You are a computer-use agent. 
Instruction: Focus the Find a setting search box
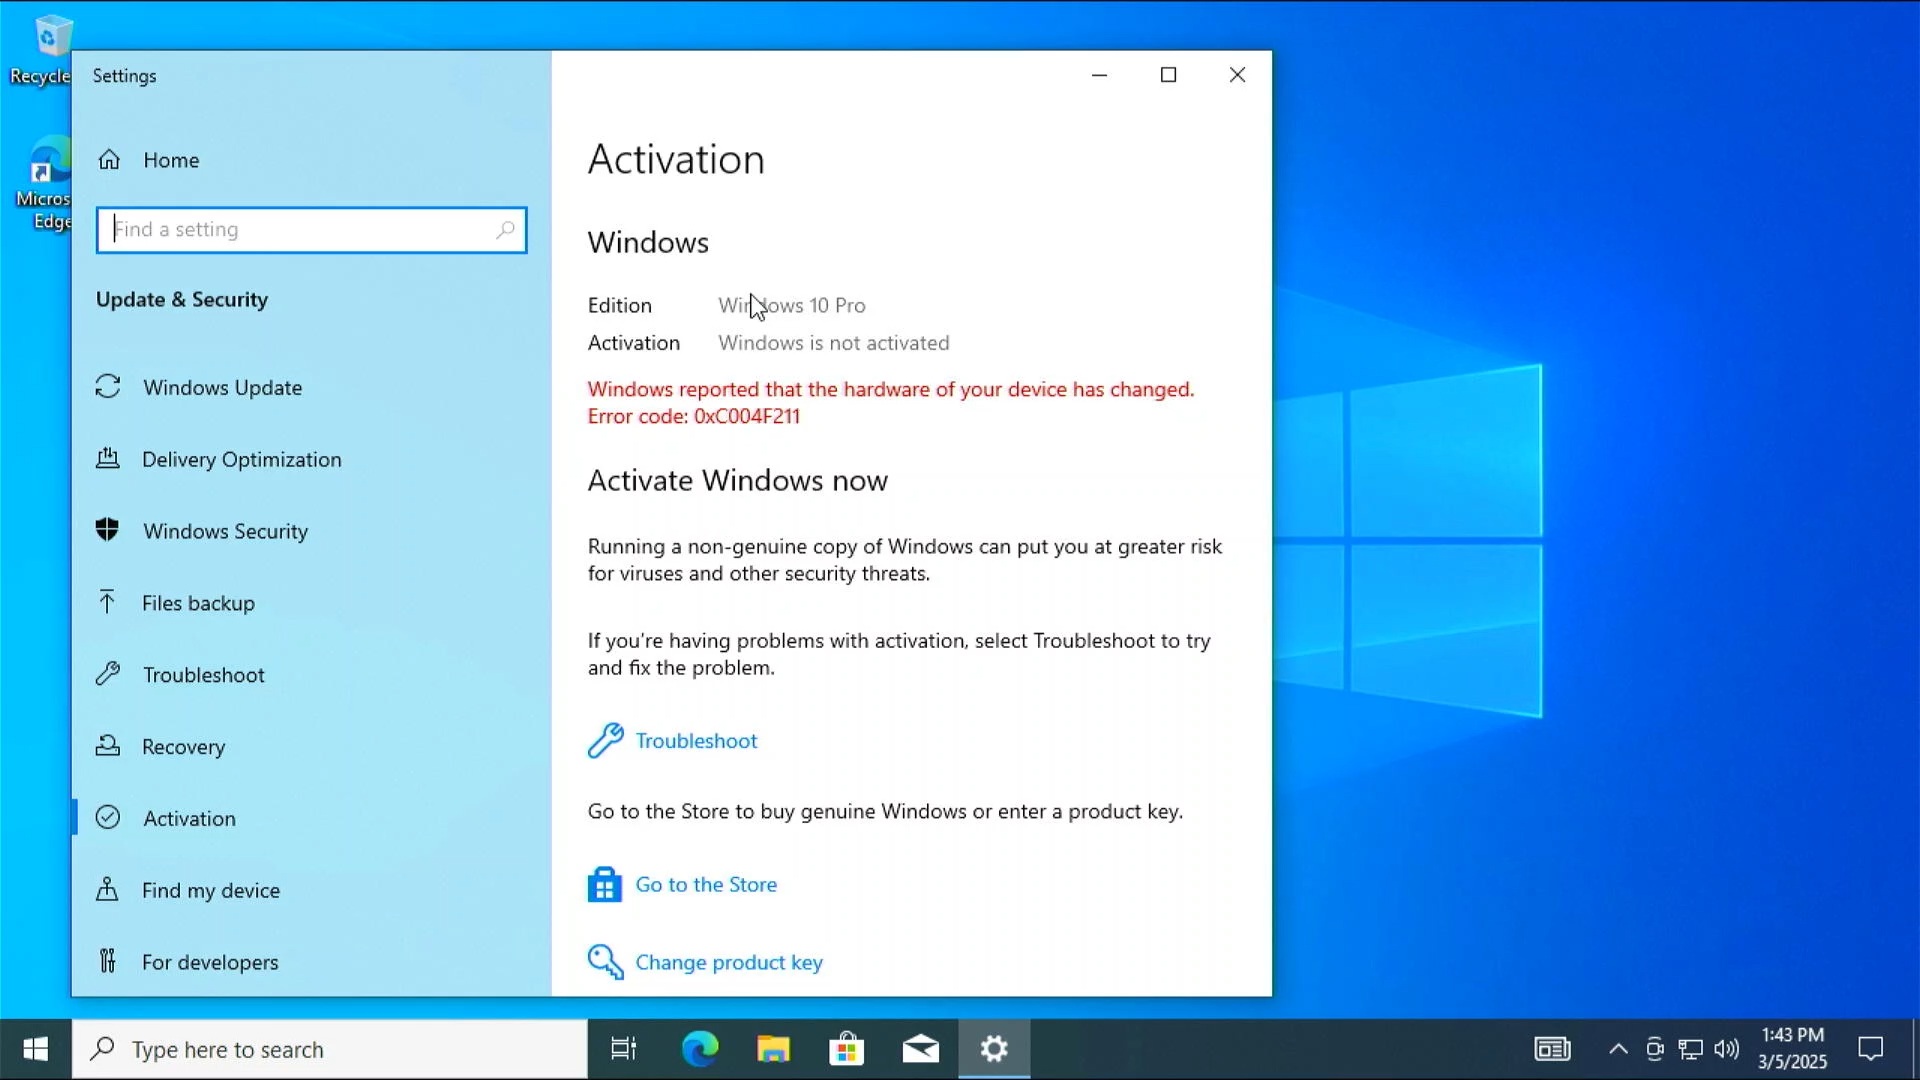click(311, 230)
